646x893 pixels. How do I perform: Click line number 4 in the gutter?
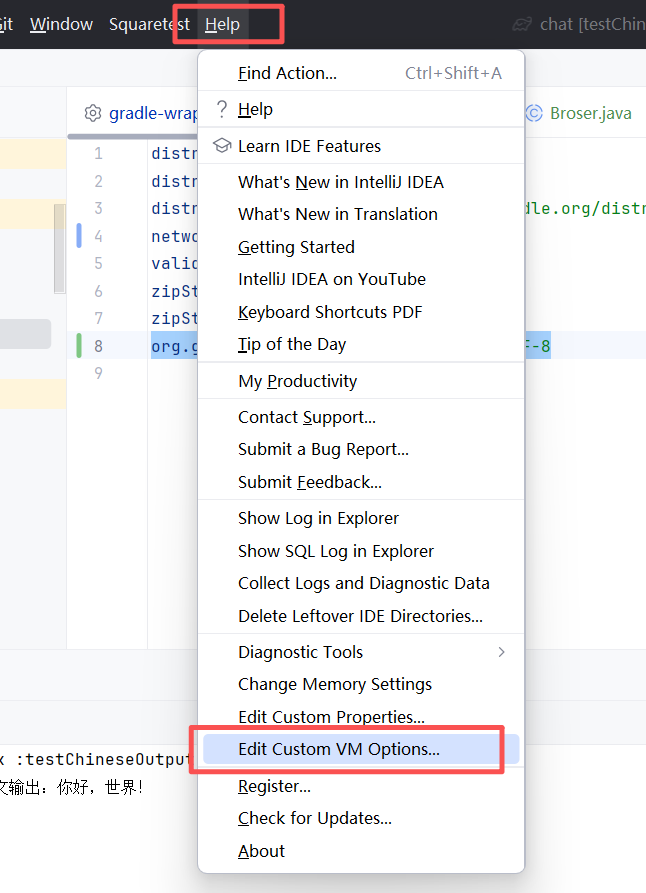99,236
